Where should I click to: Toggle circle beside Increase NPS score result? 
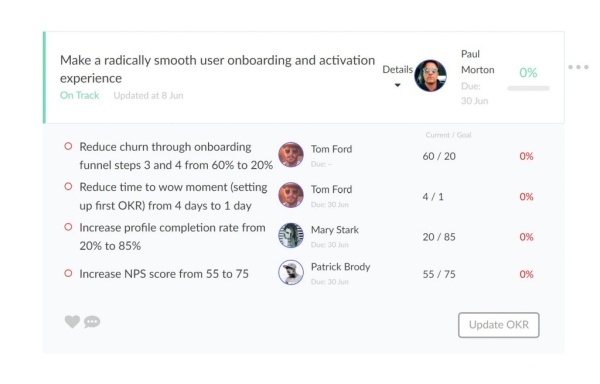[68, 273]
